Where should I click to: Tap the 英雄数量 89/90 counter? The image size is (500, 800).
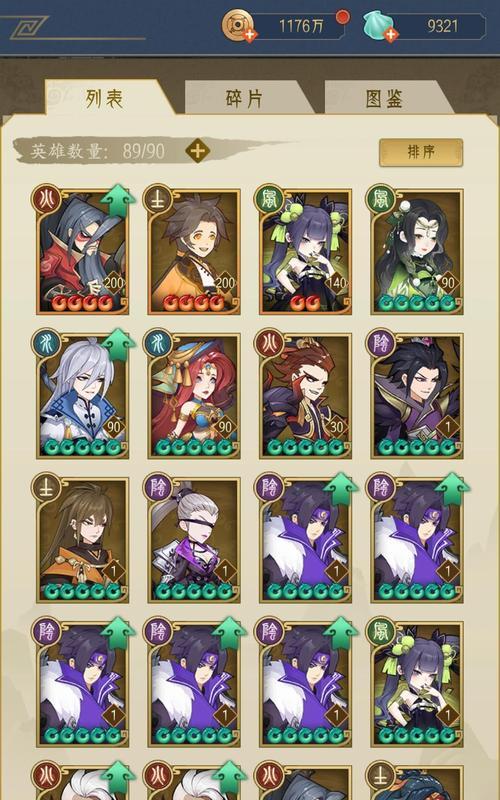click(x=98, y=152)
